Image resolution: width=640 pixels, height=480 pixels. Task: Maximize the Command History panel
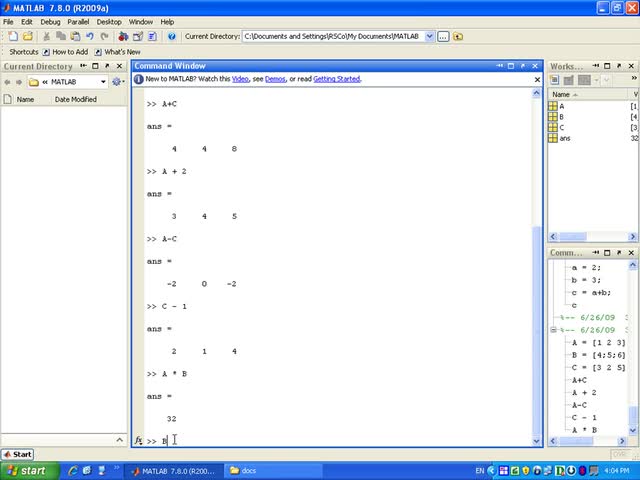tap(607, 253)
